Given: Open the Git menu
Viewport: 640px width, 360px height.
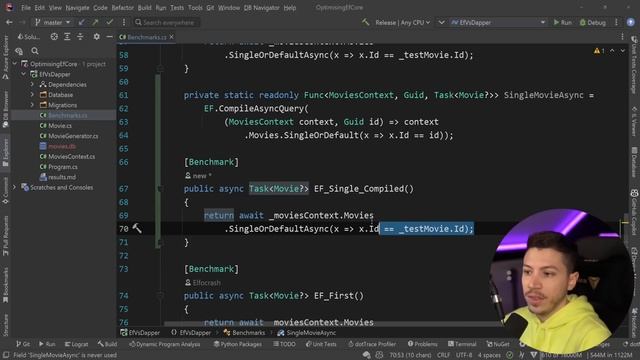Looking at the screenshot, I should point(210,8).
